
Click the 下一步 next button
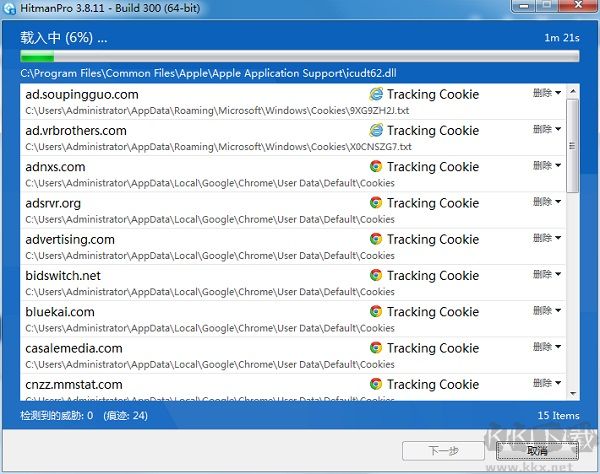tap(443, 451)
